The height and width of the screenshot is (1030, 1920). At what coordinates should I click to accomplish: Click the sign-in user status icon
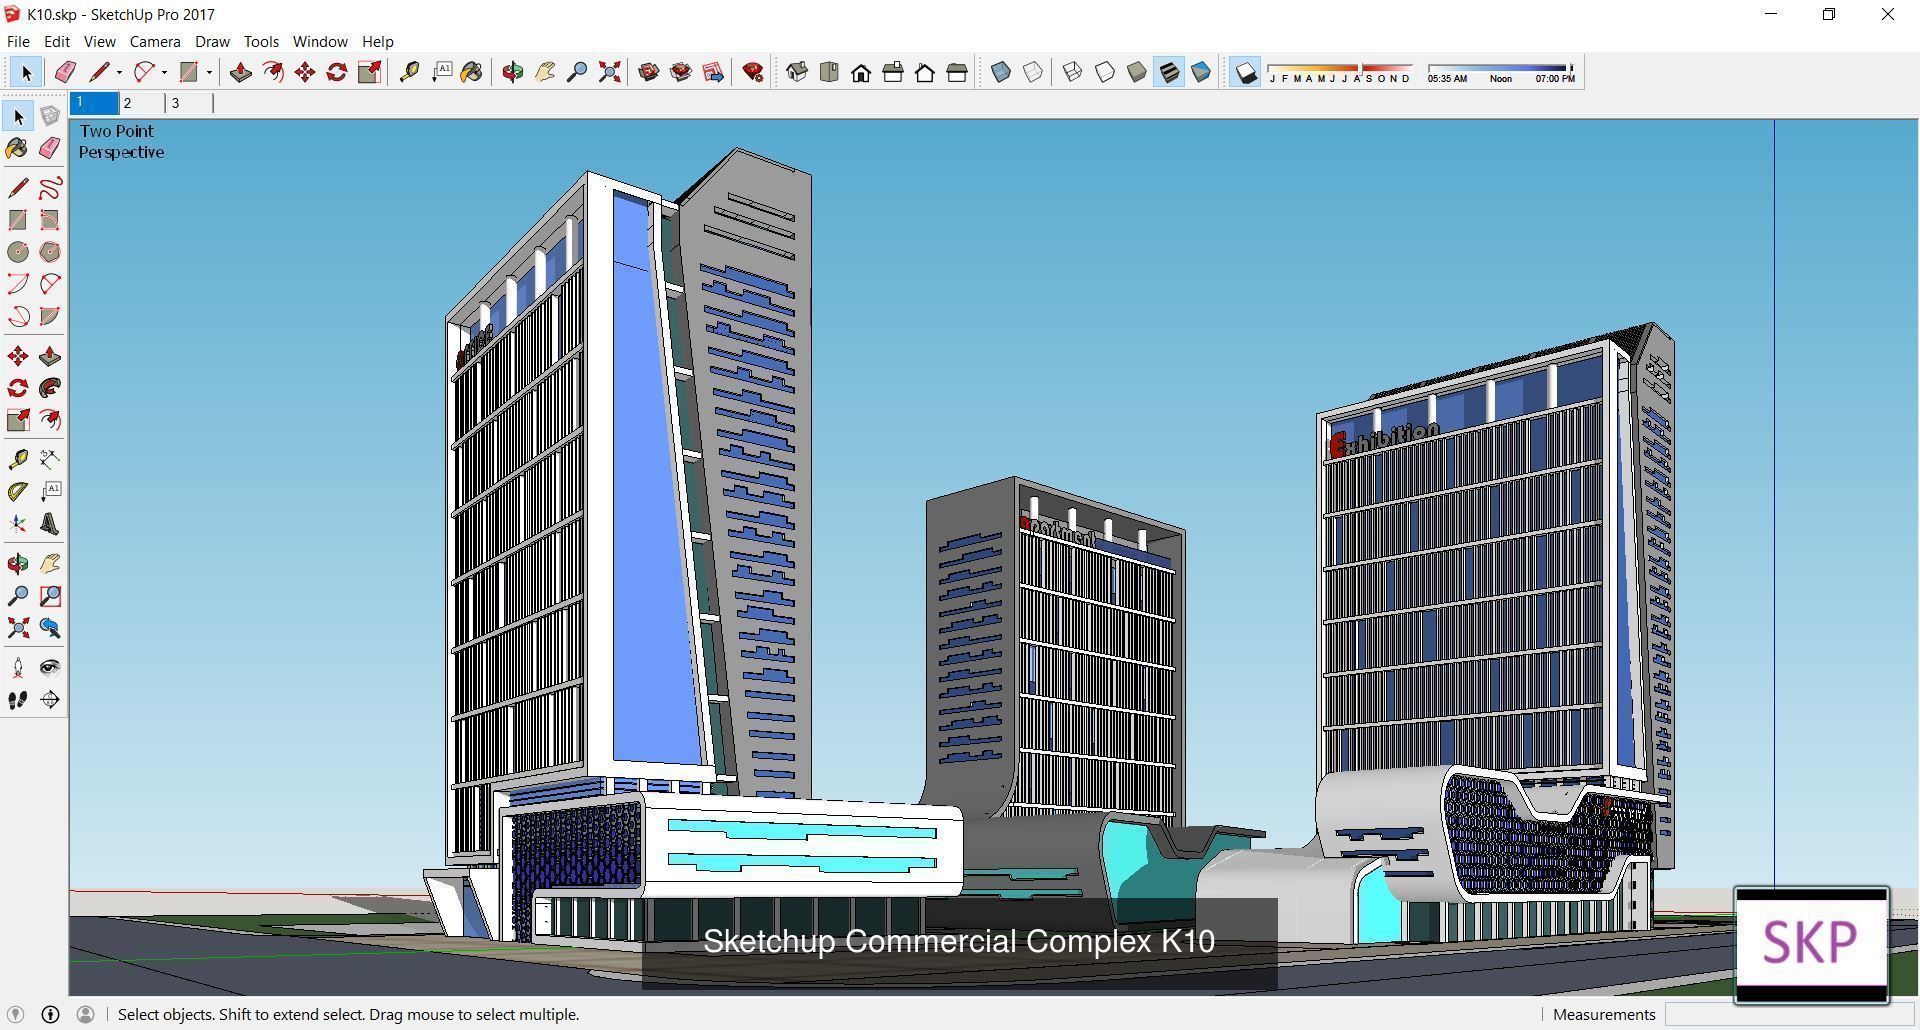click(x=85, y=1014)
